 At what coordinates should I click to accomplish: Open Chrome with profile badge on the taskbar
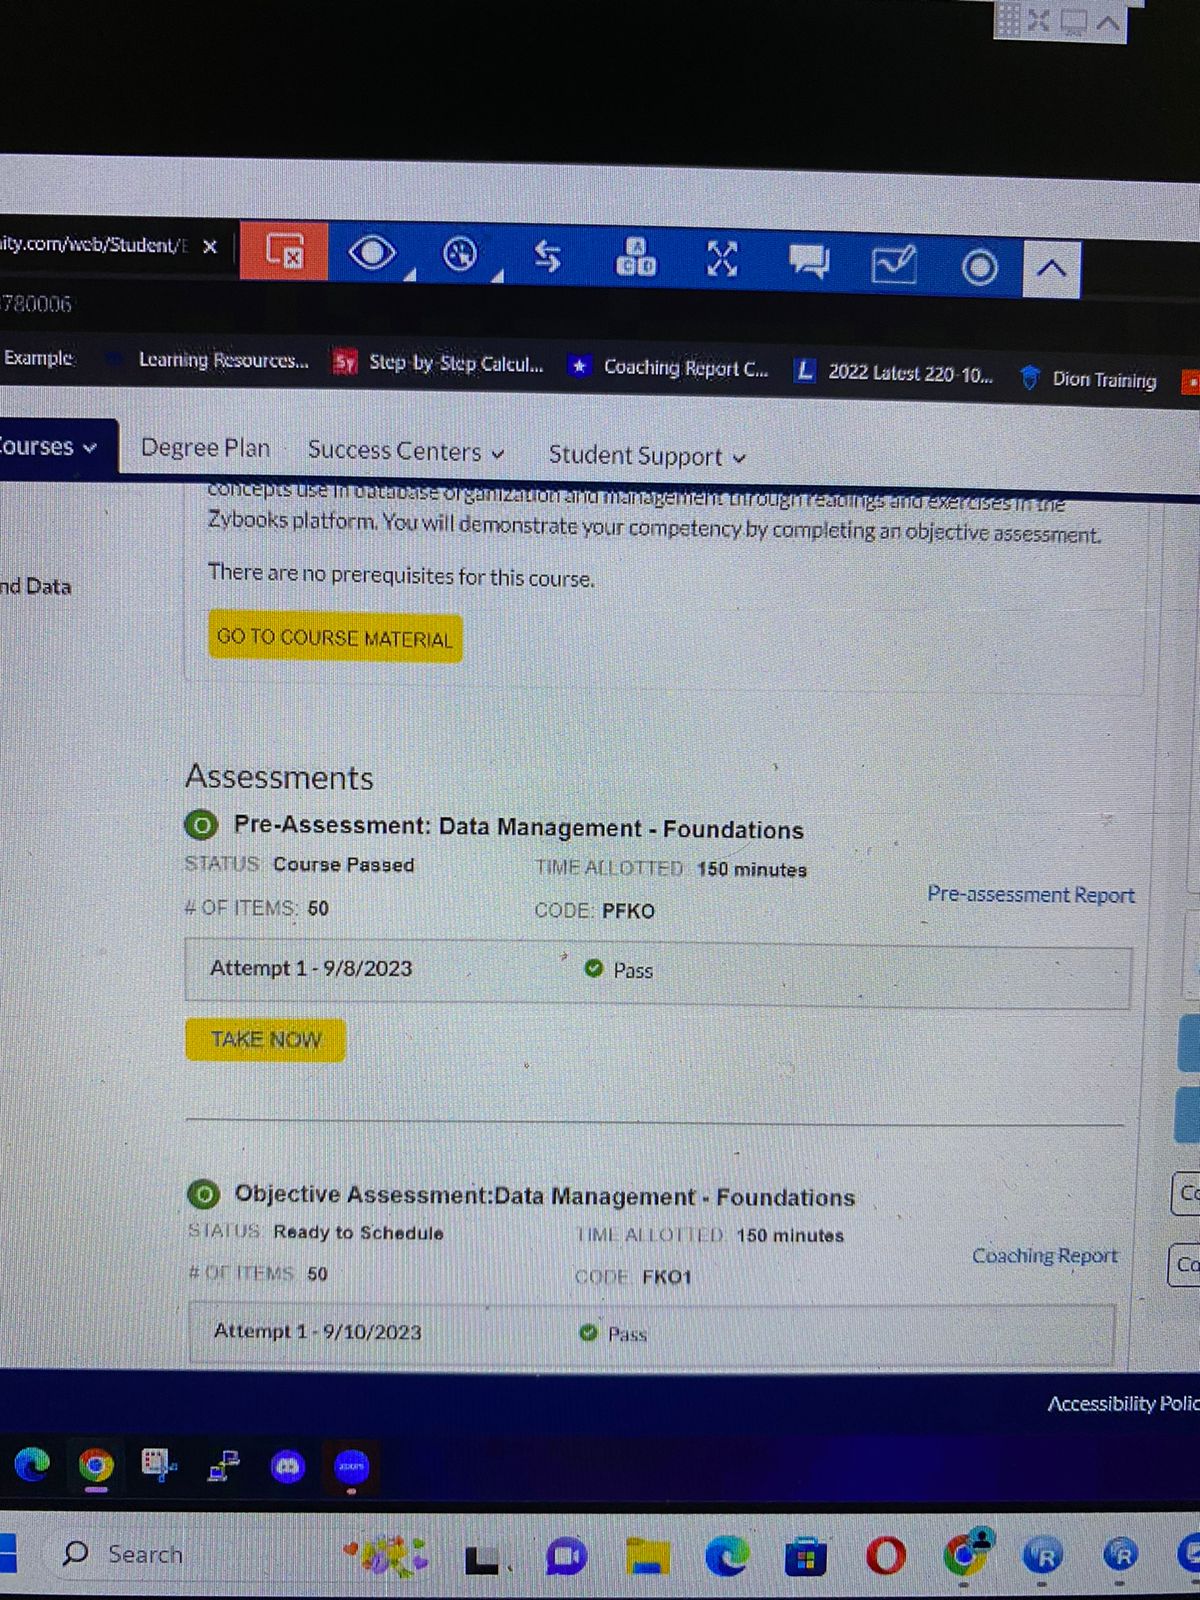click(x=966, y=1553)
